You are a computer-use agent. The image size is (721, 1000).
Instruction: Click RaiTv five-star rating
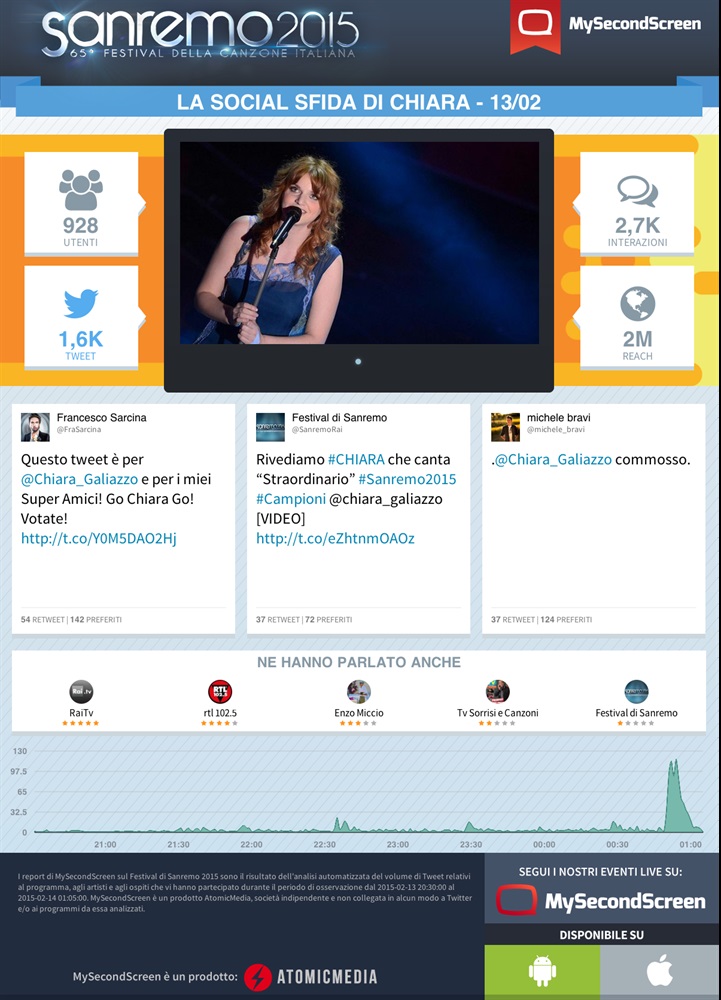[81, 723]
